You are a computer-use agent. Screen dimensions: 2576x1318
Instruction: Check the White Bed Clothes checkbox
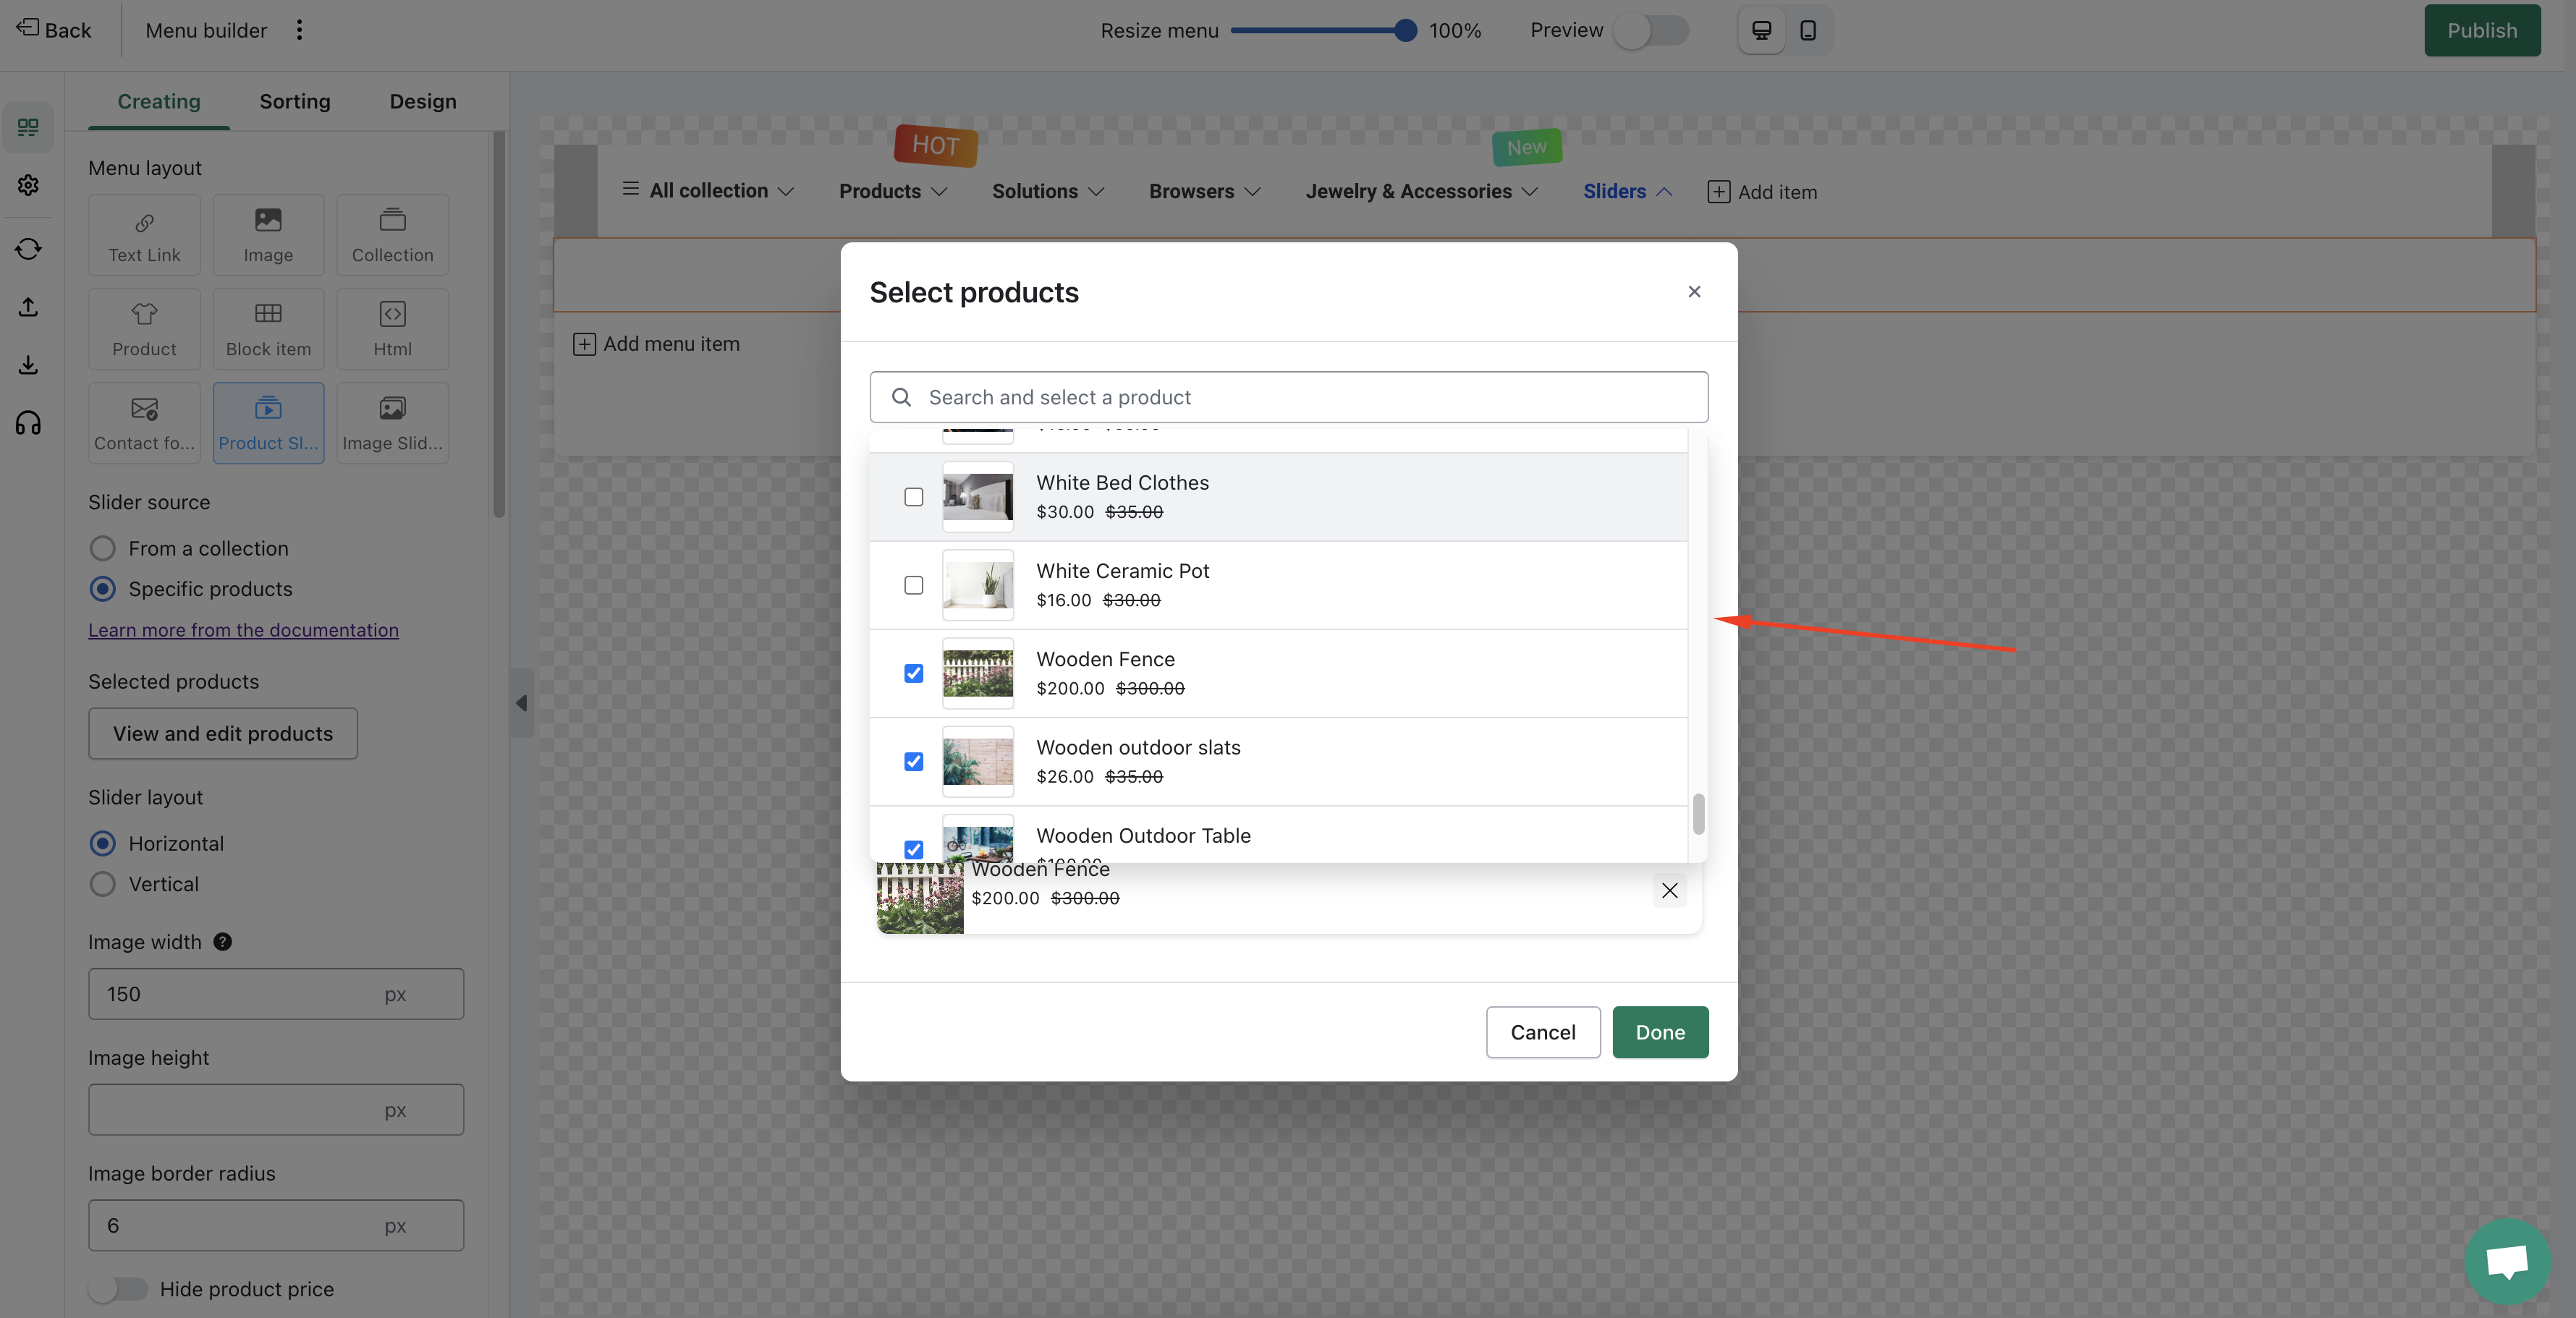(913, 497)
